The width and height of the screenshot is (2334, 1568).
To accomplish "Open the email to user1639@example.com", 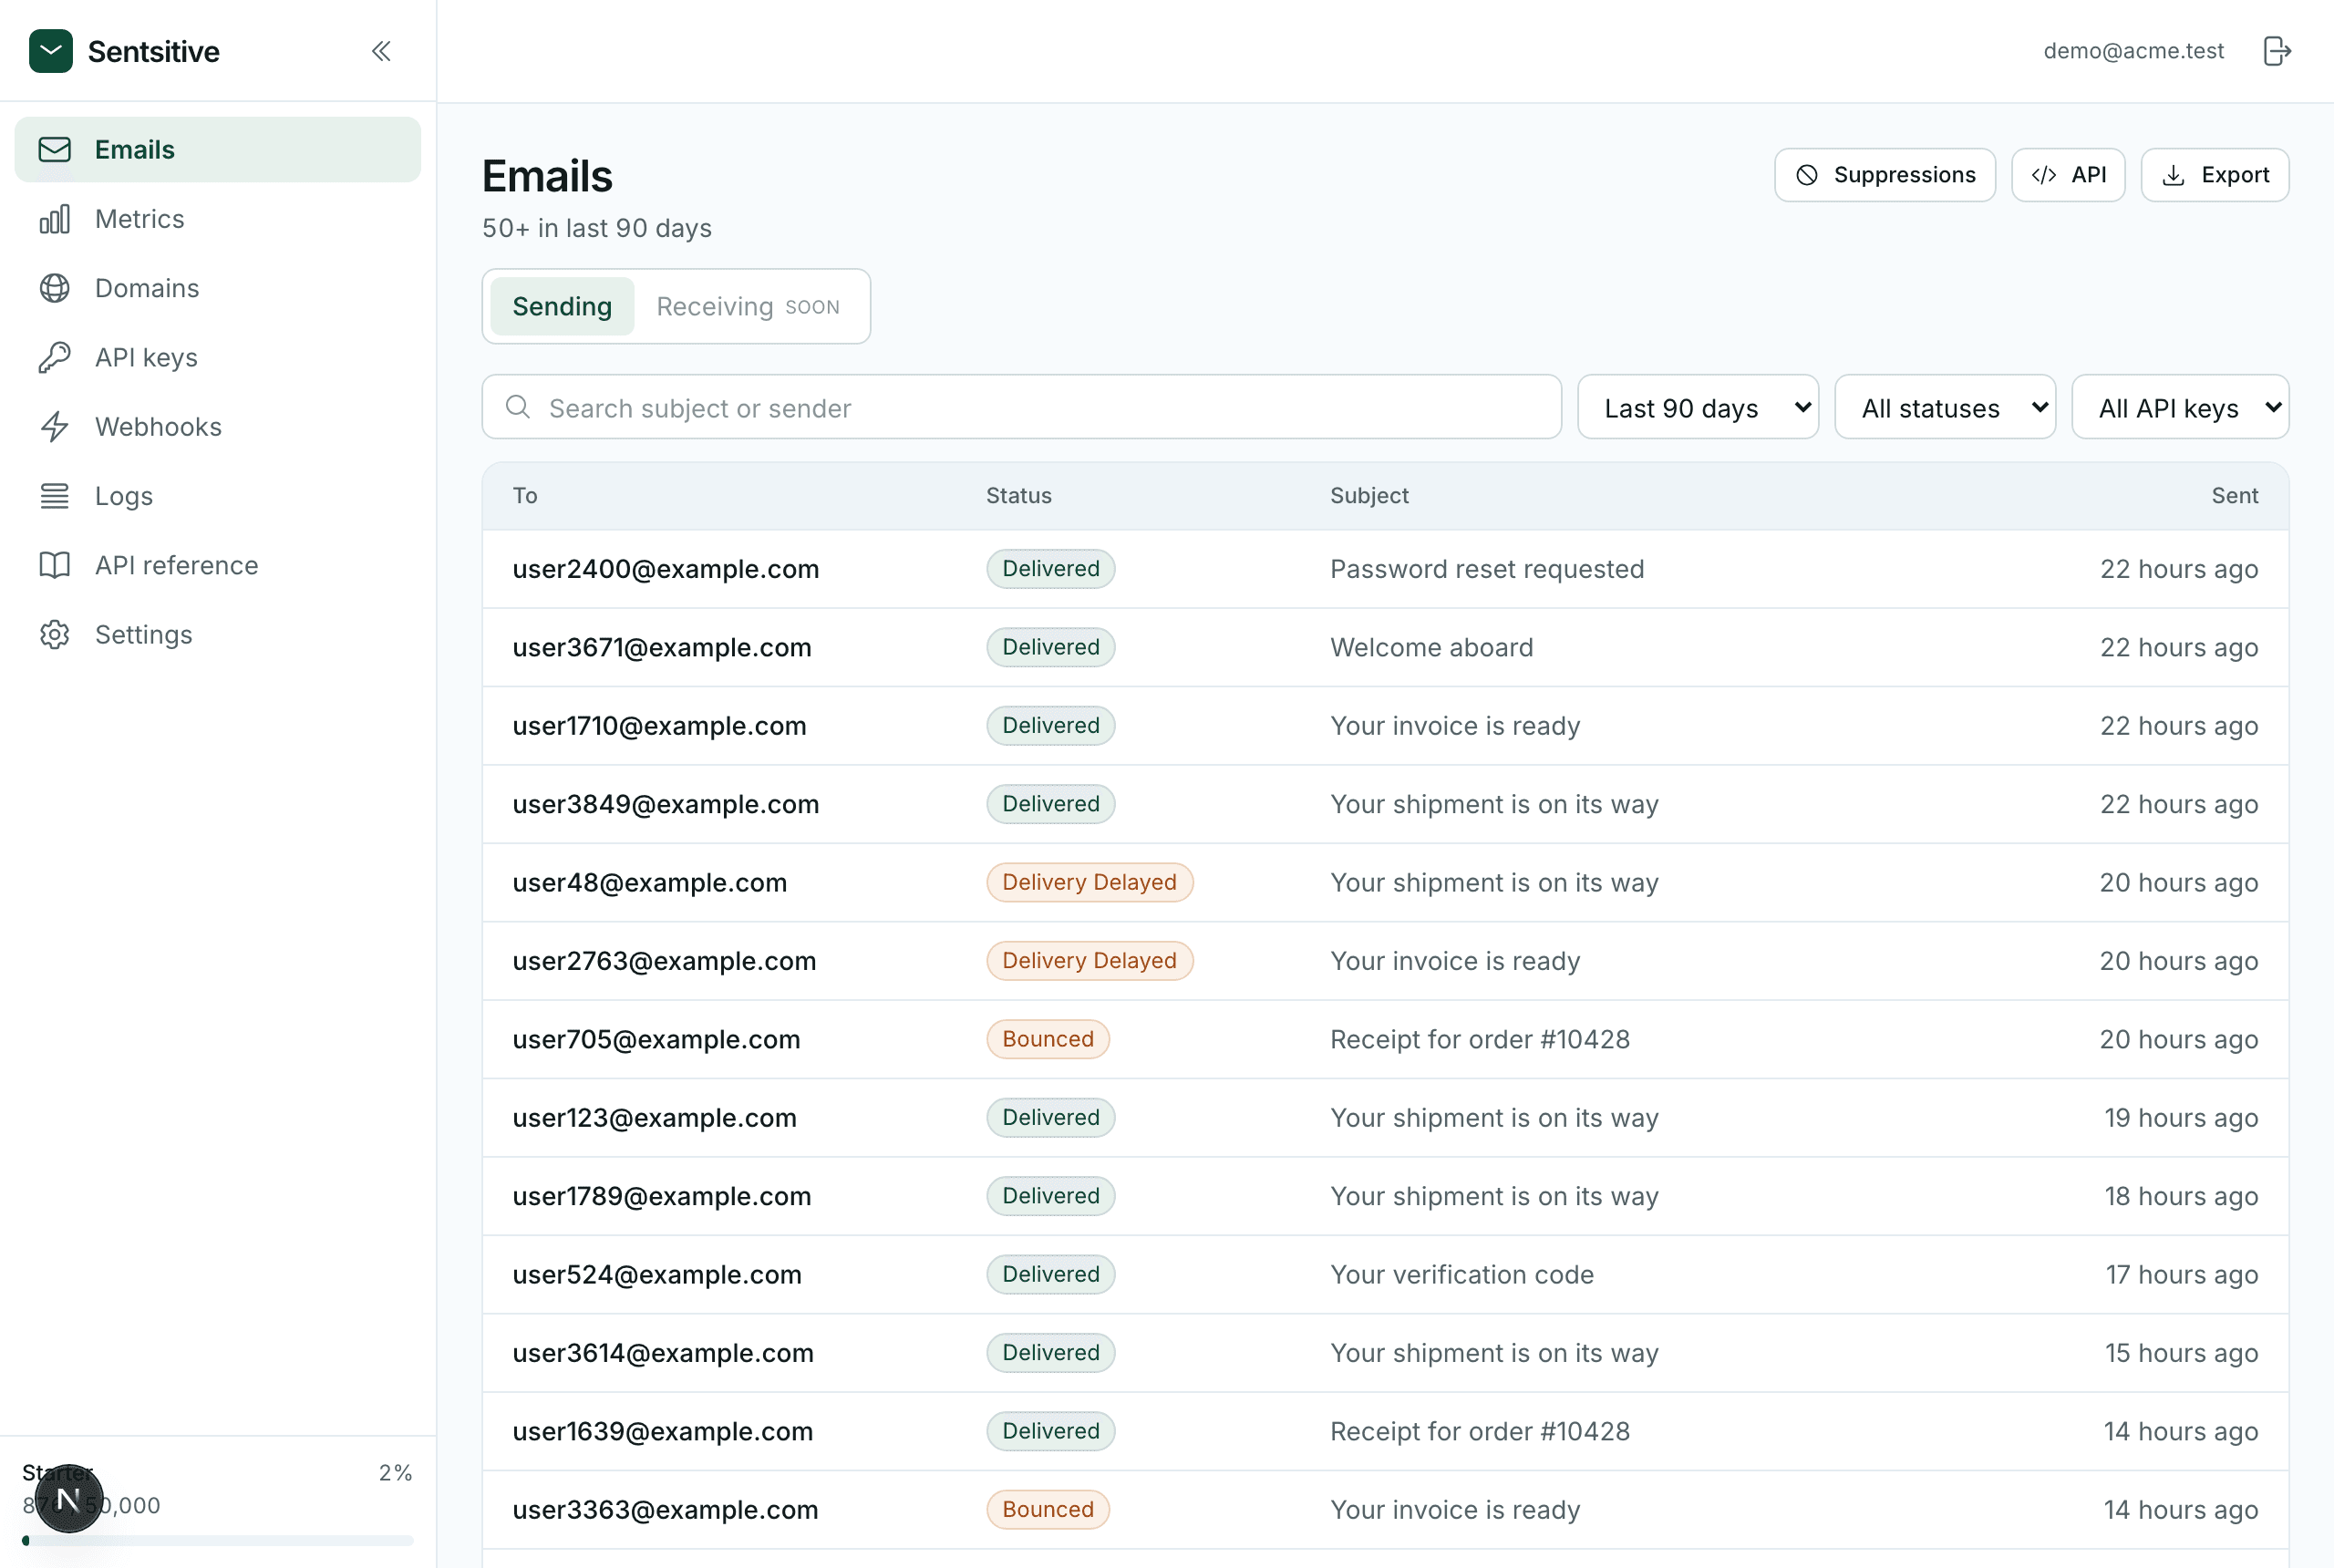I will pyautogui.click(x=1385, y=1431).
